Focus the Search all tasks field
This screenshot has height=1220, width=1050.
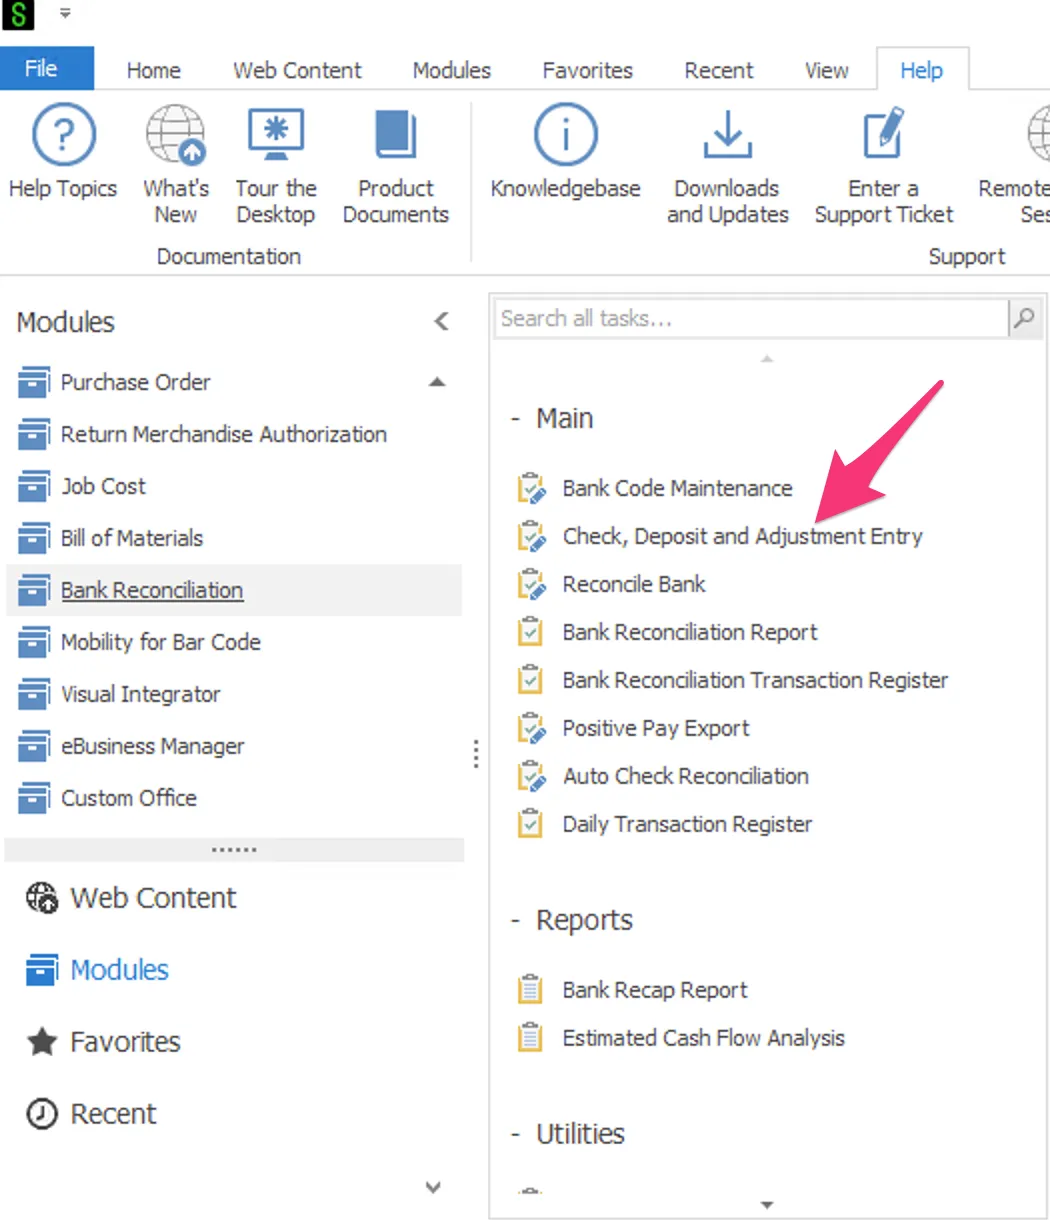[752, 319]
